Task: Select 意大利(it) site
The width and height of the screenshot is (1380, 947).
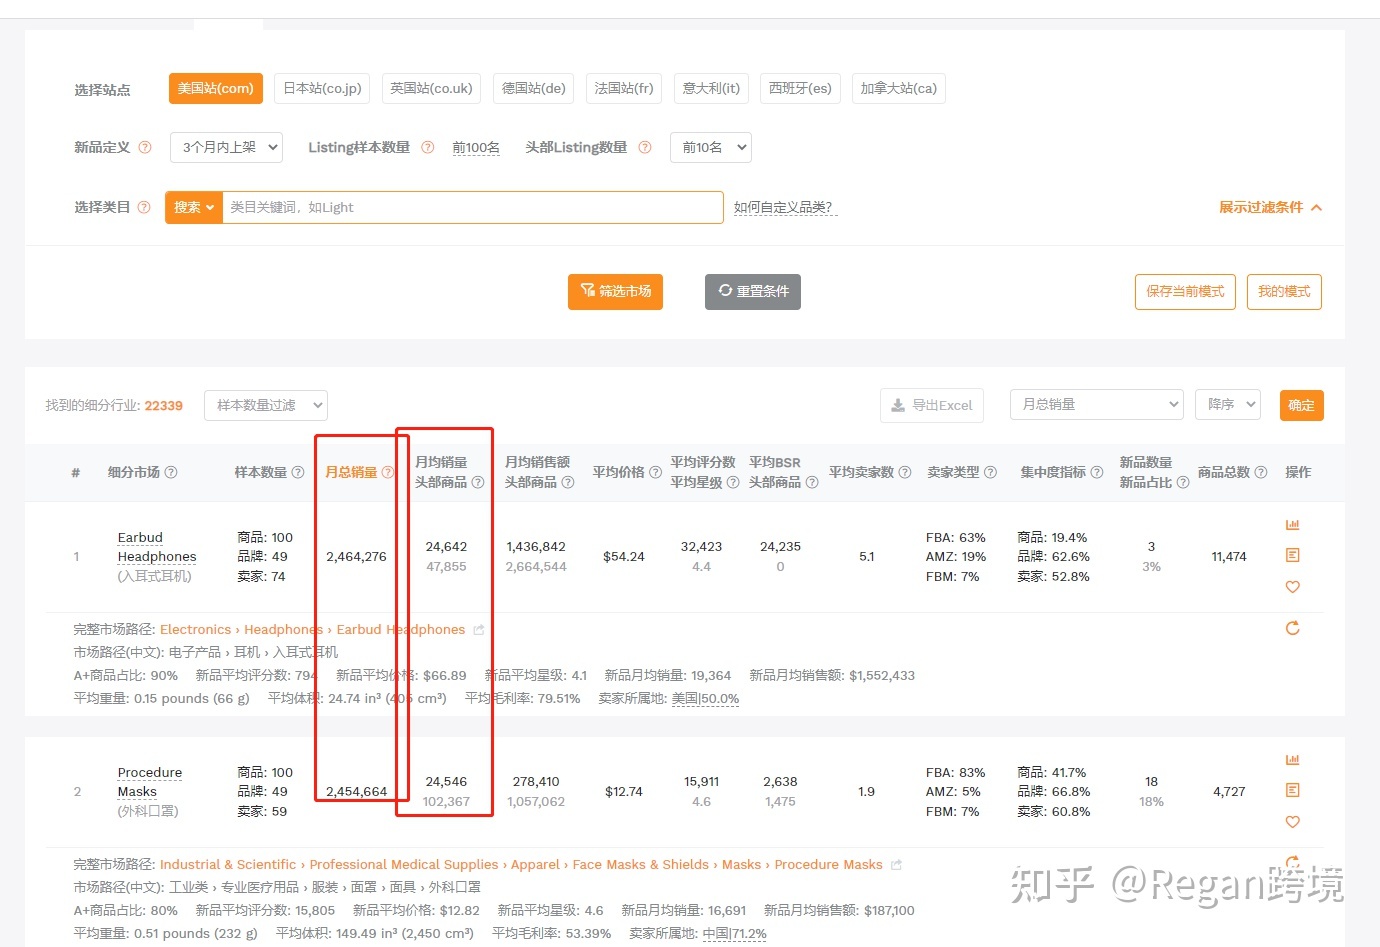Action: 711,88
